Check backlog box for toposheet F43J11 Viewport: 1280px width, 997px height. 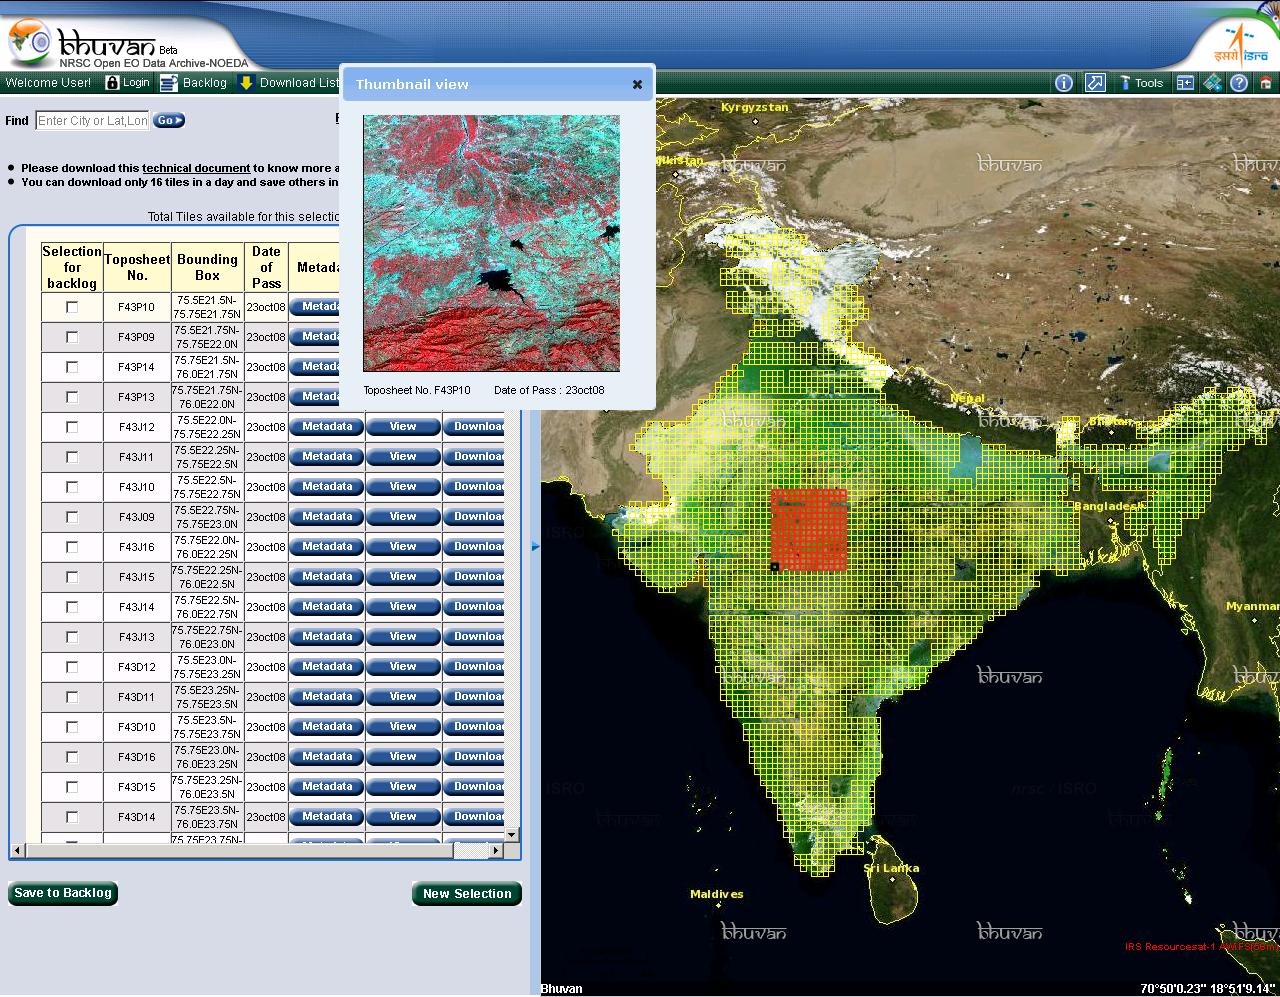(72, 457)
